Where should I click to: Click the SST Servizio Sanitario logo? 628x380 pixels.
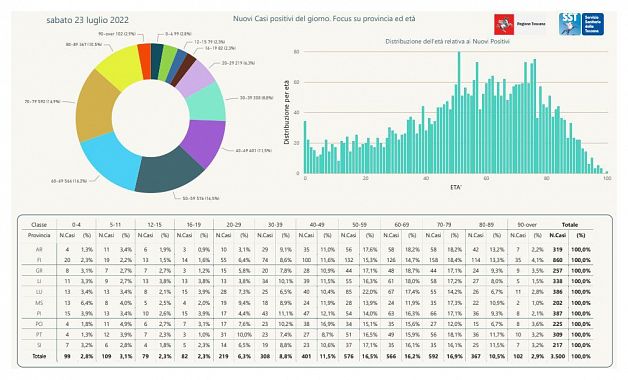pos(581,24)
